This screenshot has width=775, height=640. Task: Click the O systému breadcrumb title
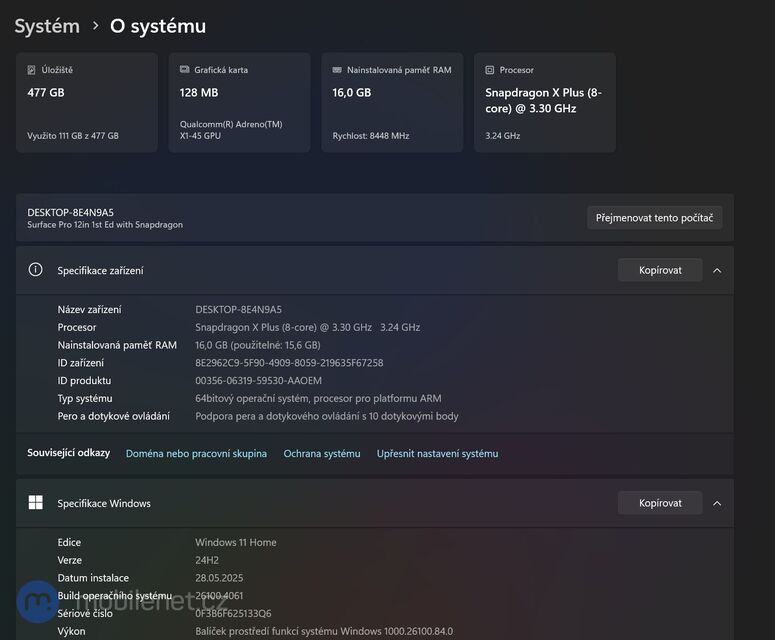pyautogui.click(x=158, y=26)
